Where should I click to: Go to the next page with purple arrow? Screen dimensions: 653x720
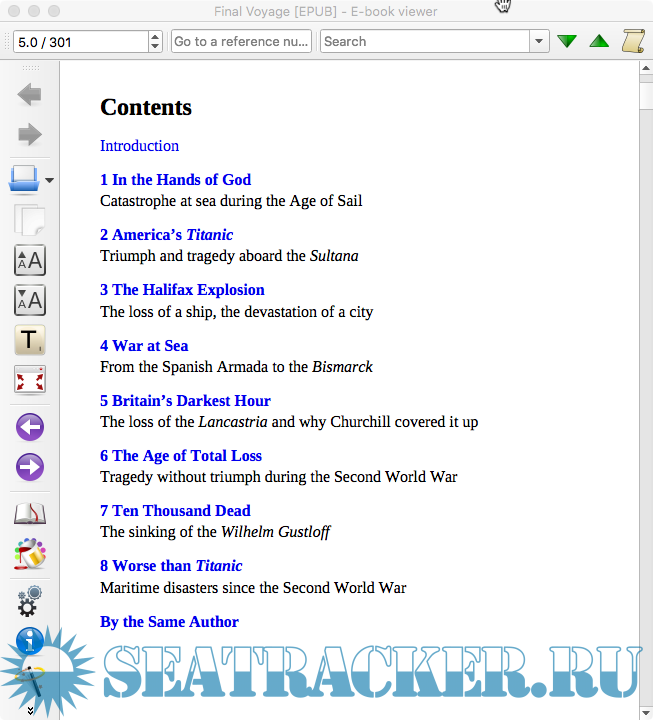(x=30, y=467)
